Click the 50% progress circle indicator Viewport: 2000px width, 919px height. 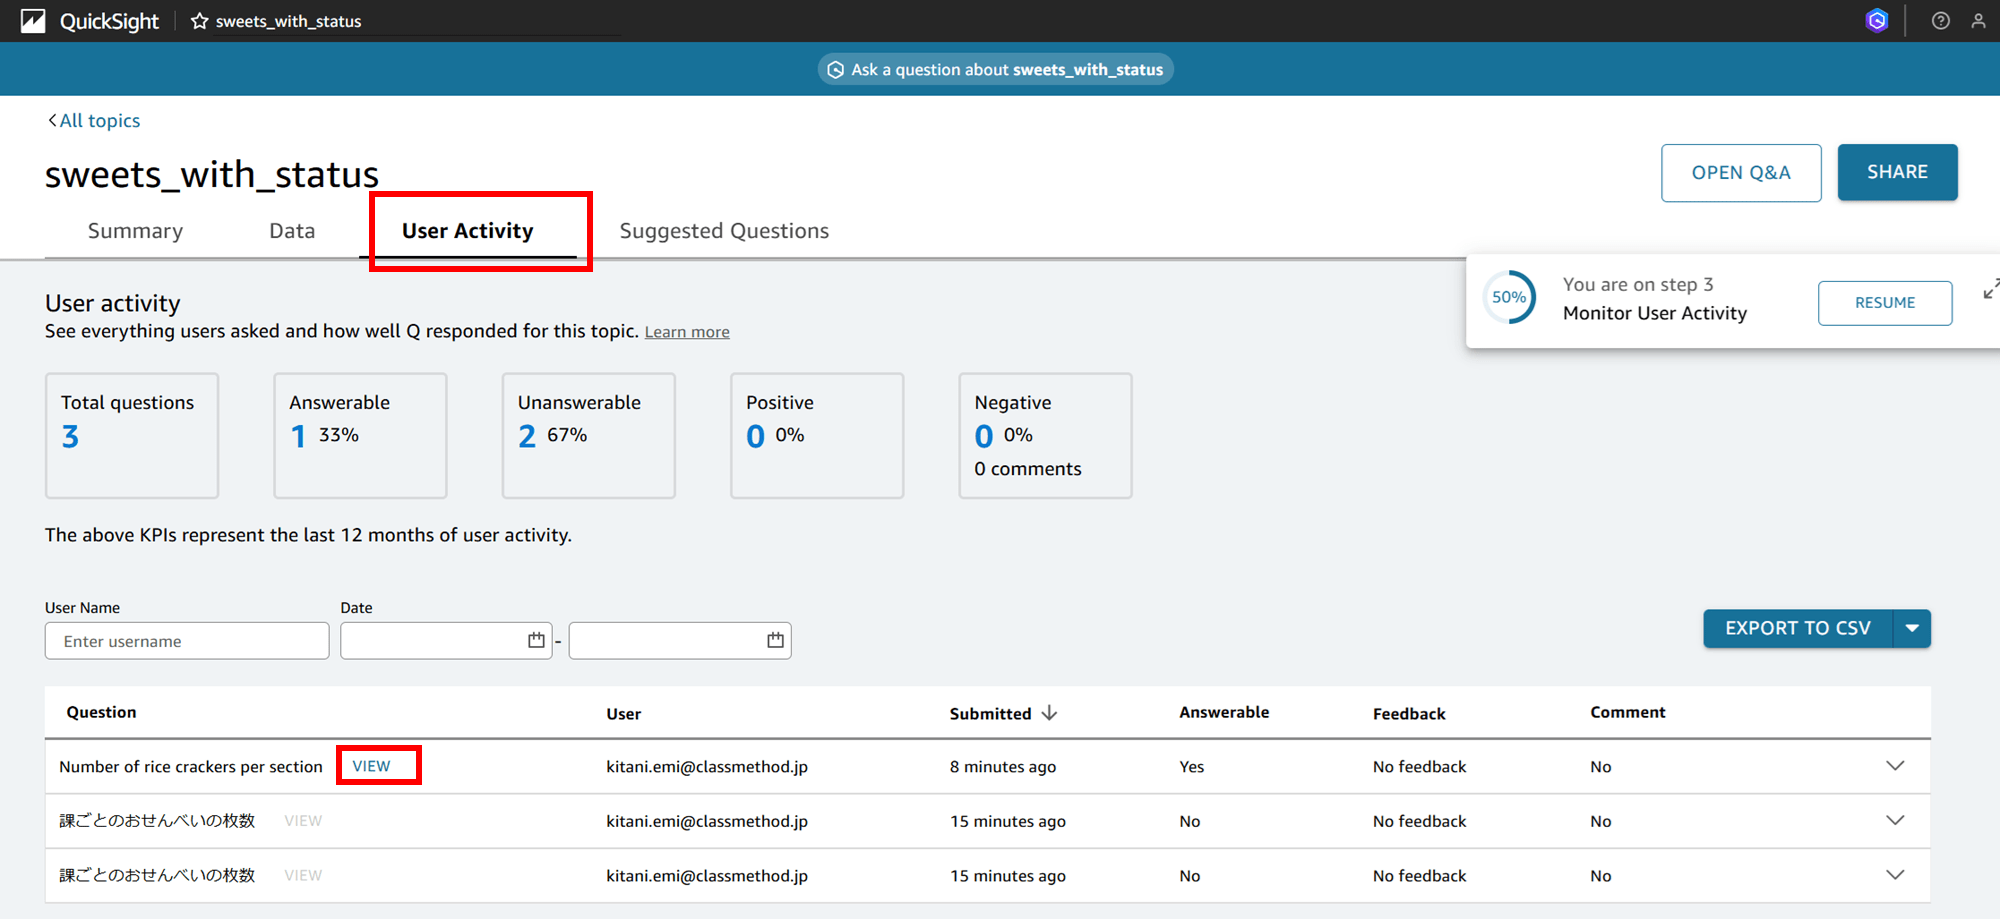coord(1509,297)
